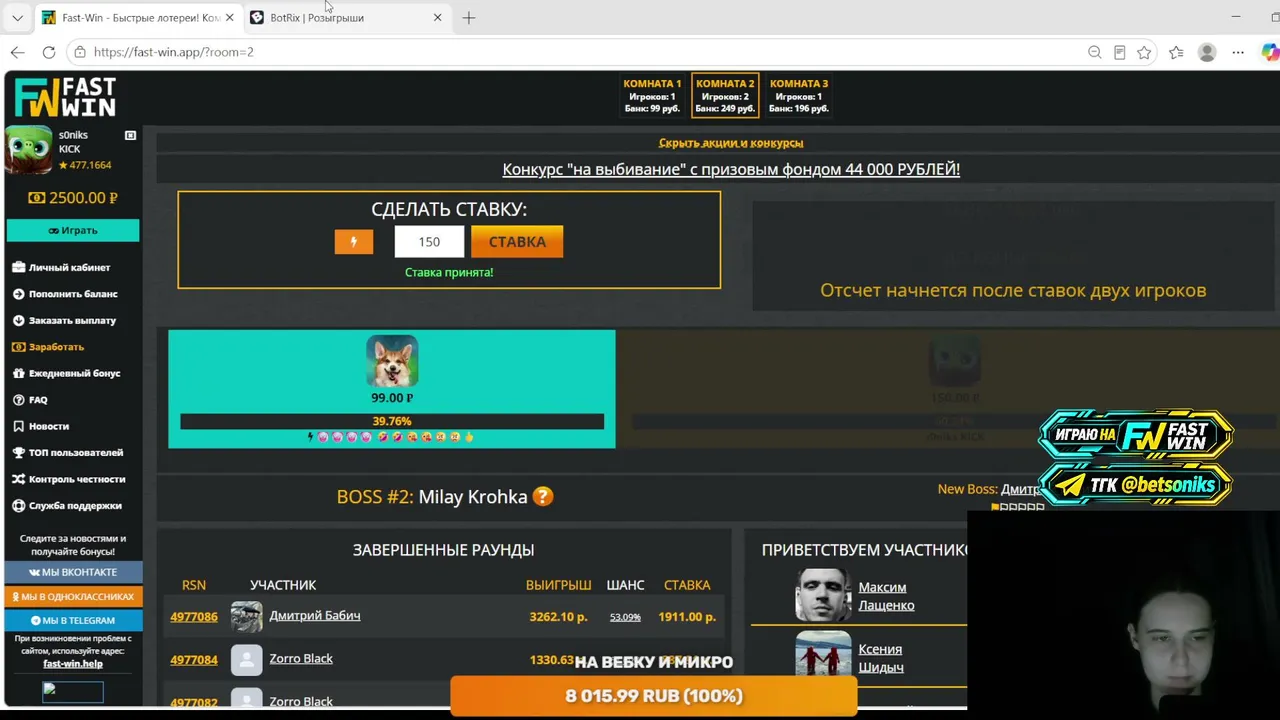Open Максим Лащенко profile name link
Image resolution: width=1280 pixels, height=720 pixels.
tap(886, 596)
